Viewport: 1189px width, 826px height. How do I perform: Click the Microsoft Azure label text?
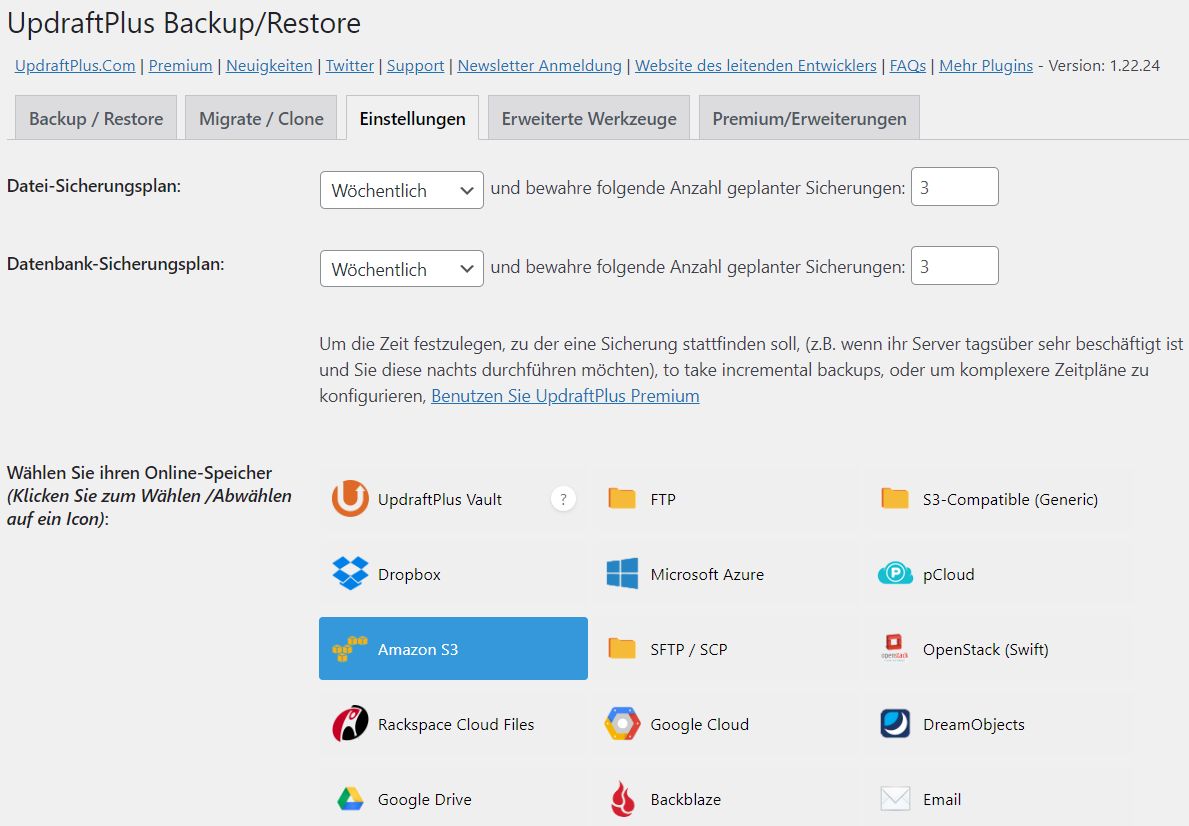[x=707, y=574]
